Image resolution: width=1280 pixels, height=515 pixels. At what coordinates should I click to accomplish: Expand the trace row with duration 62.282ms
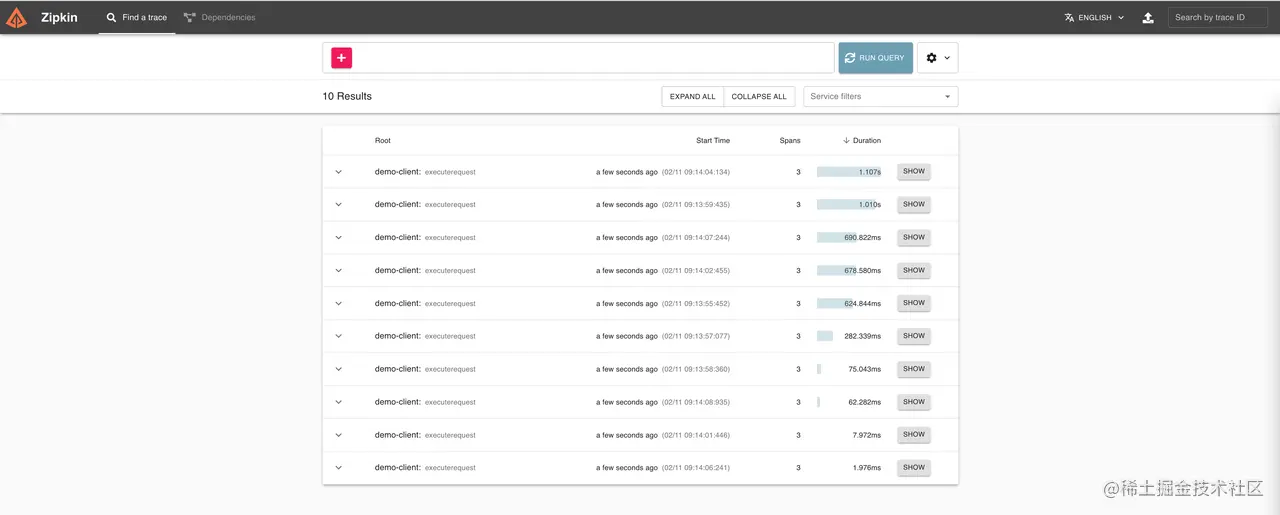[x=338, y=402]
